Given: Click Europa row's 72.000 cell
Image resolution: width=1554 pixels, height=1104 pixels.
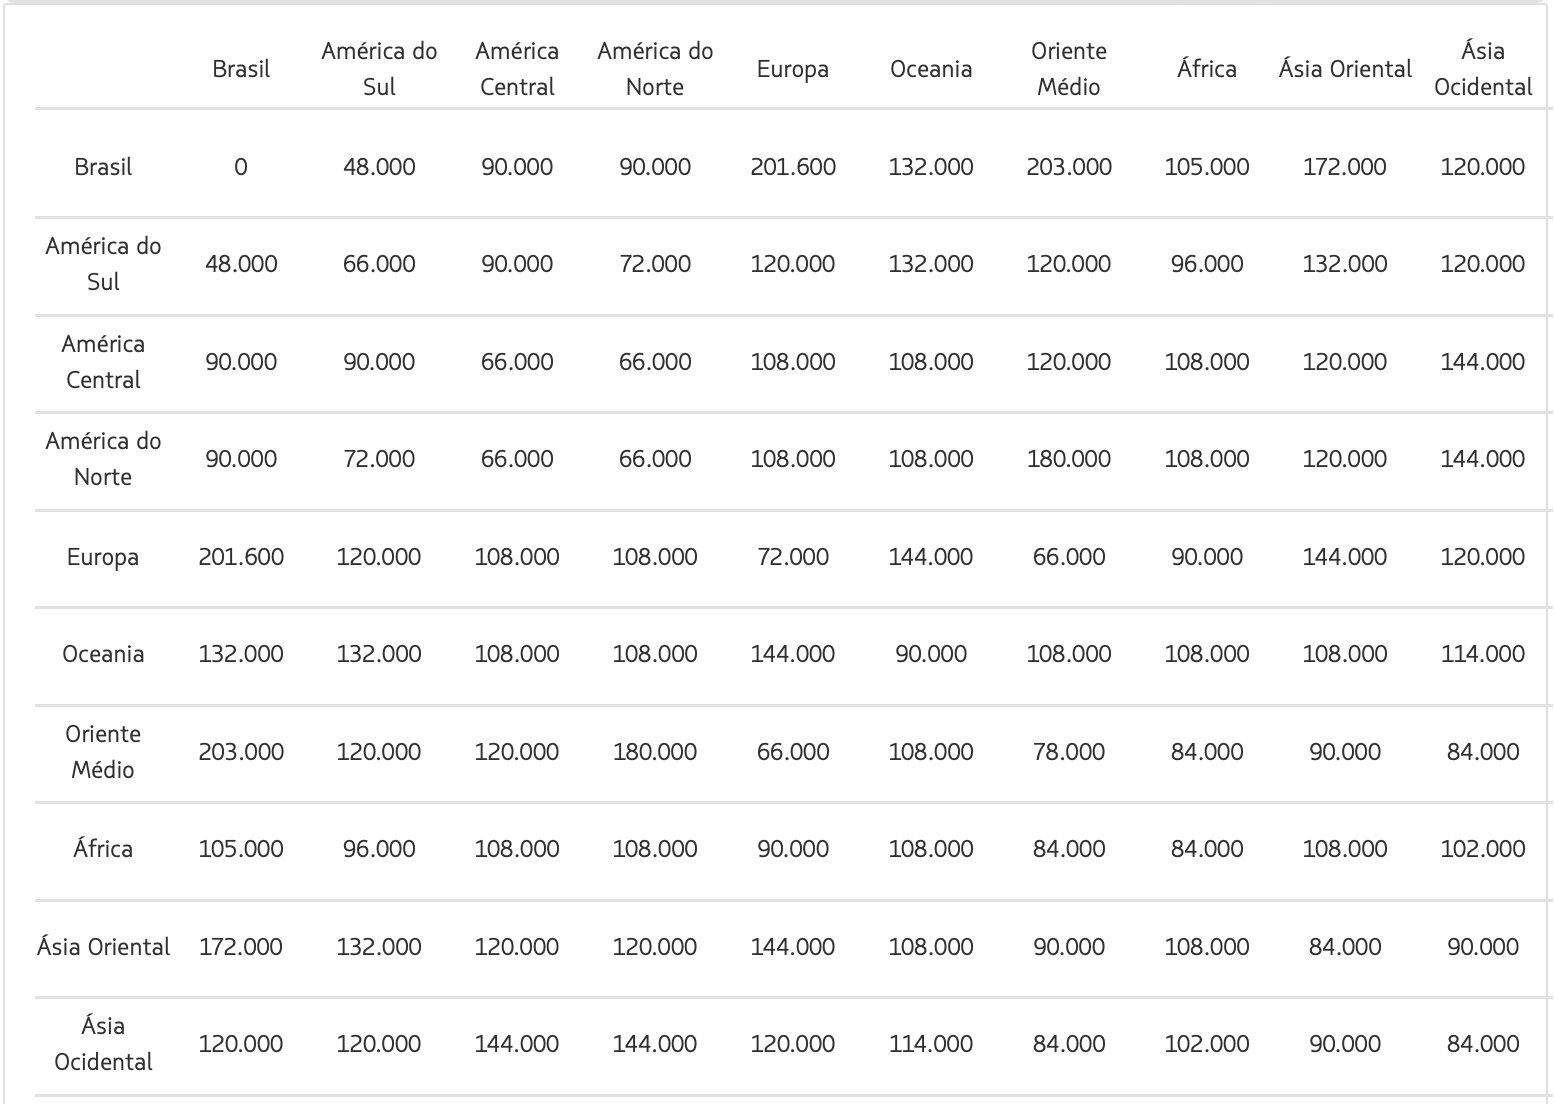Looking at the screenshot, I should point(793,557).
